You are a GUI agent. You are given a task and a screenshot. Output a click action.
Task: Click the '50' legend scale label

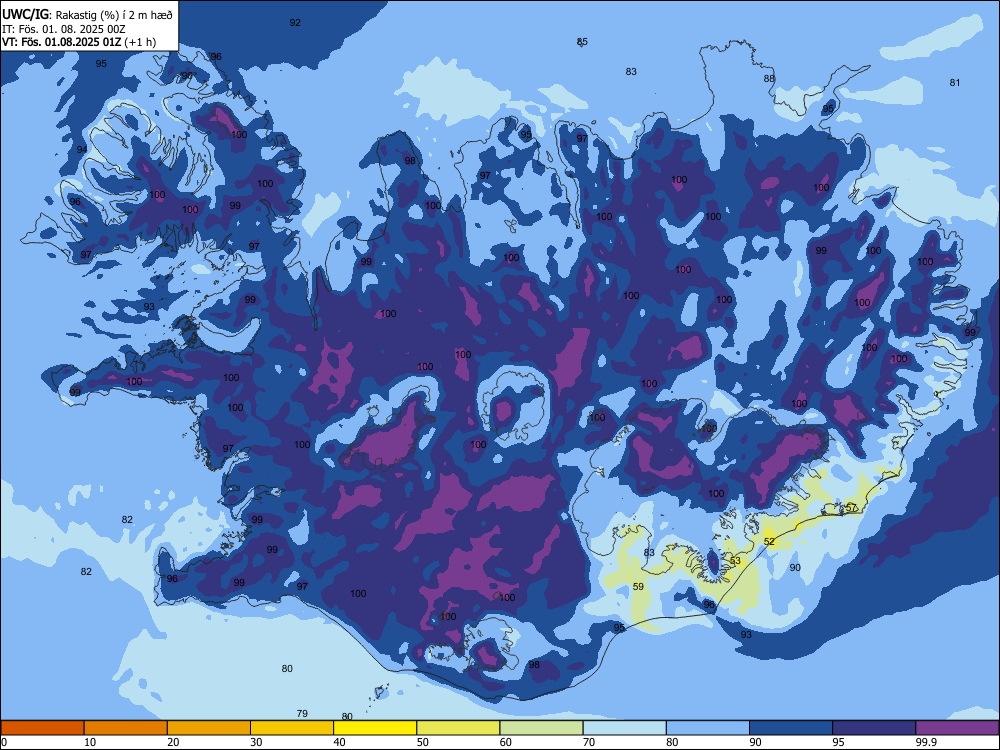pos(422,742)
